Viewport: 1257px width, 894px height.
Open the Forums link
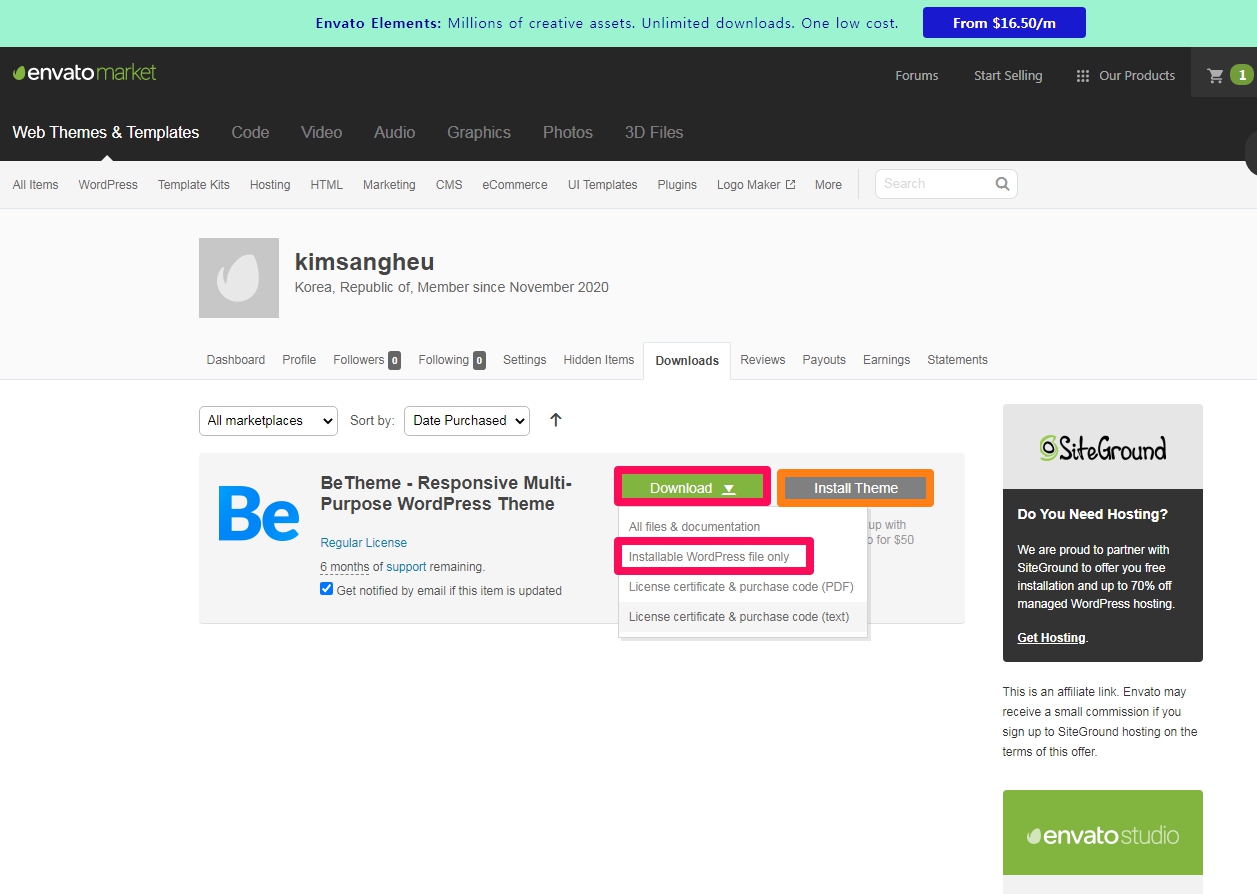[917, 76]
